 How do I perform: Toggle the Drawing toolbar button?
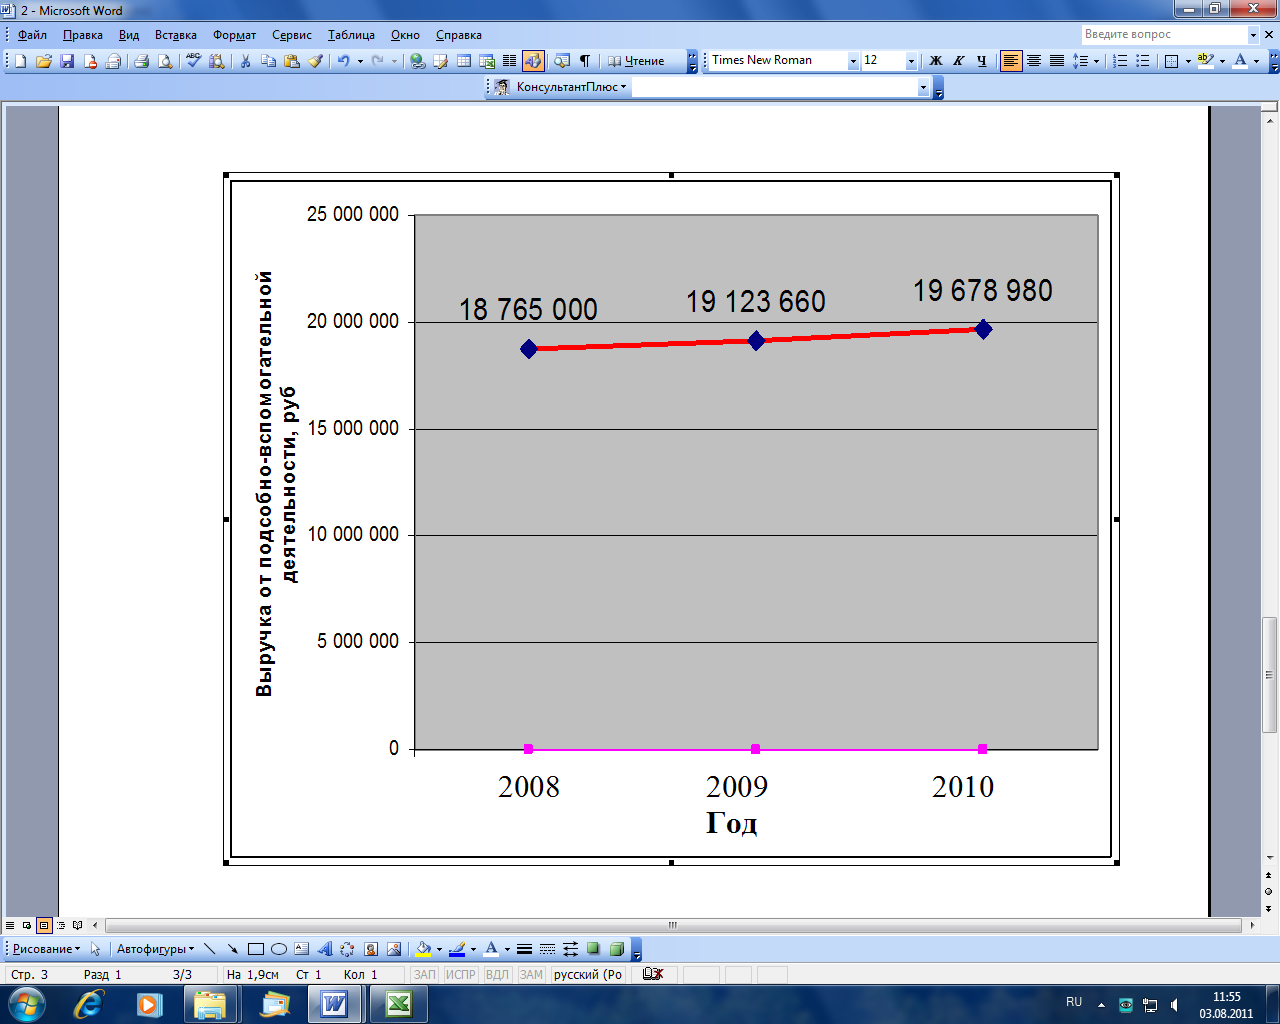pyautogui.click(x=533, y=61)
